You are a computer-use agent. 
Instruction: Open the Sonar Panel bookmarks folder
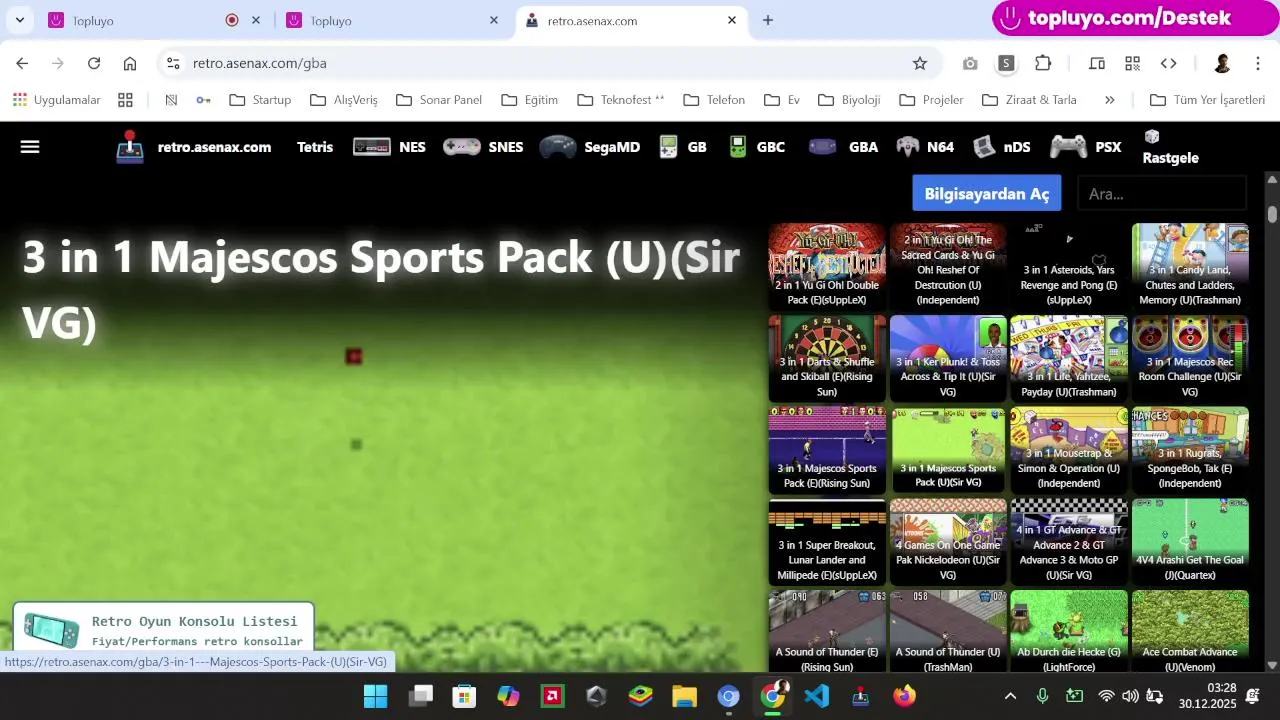point(440,100)
